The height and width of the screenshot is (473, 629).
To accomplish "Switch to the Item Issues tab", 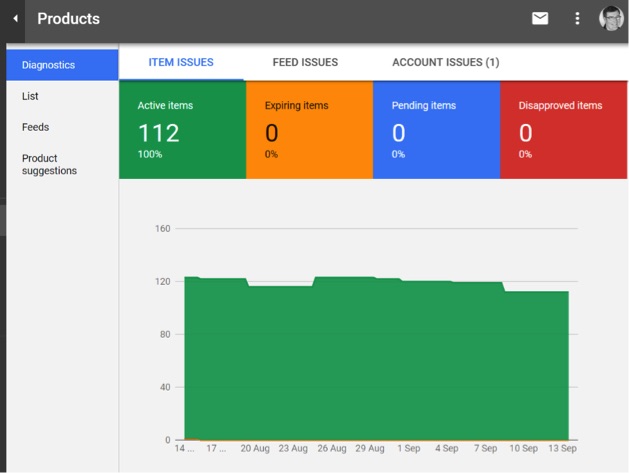I will click(x=181, y=62).
